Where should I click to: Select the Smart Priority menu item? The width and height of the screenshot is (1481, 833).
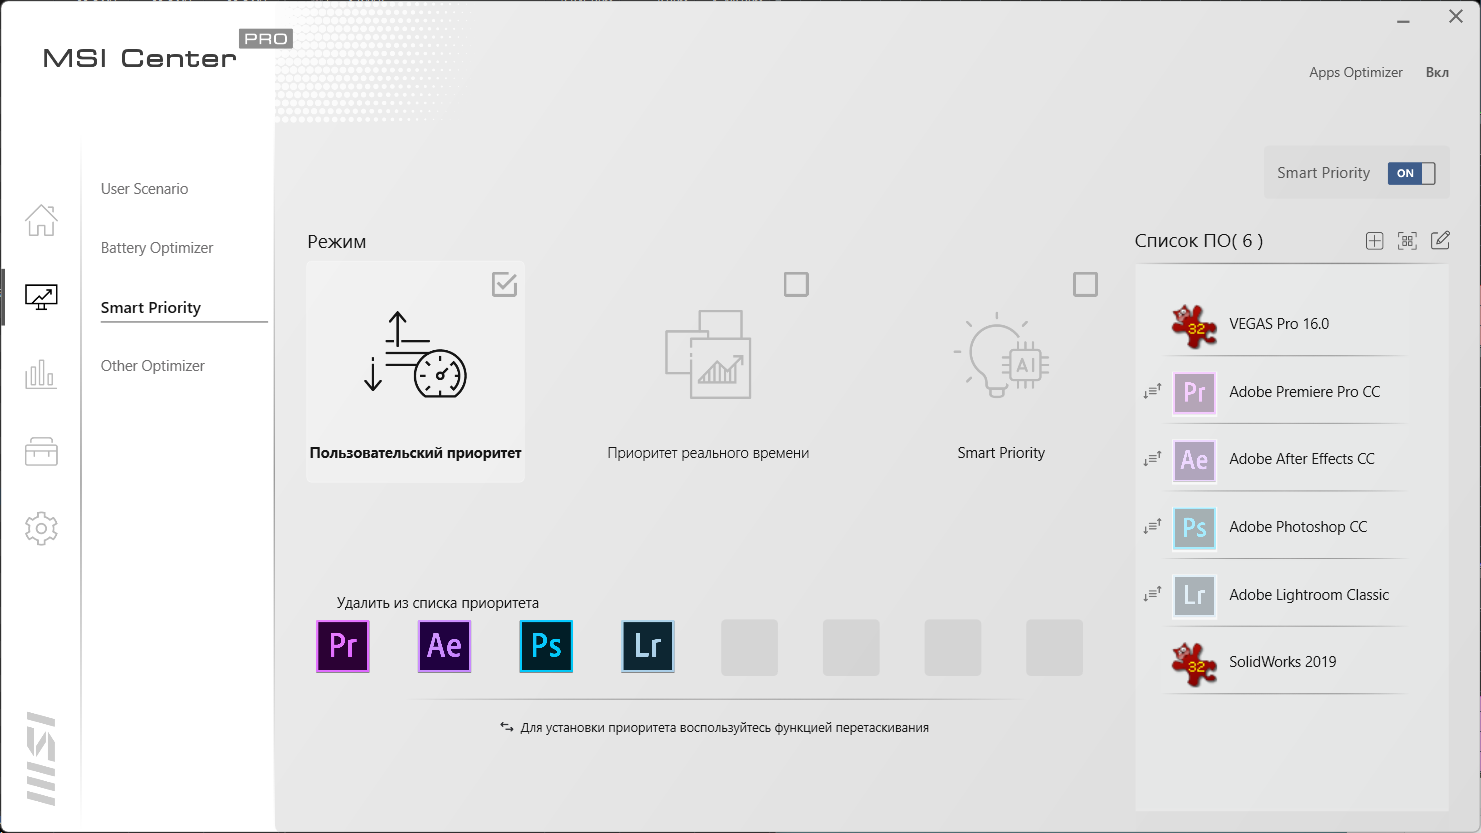[151, 308]
